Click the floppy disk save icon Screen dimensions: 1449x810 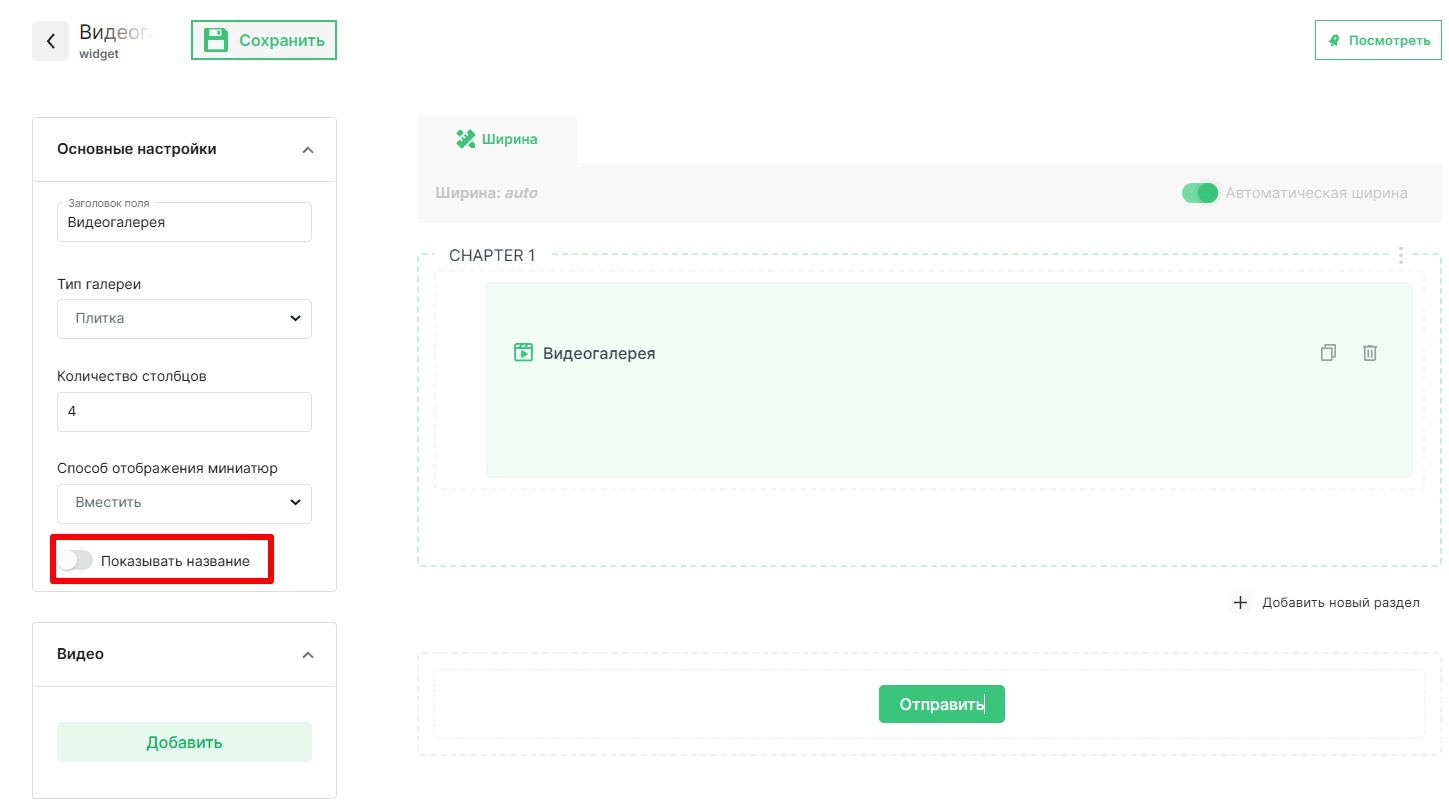216,40
